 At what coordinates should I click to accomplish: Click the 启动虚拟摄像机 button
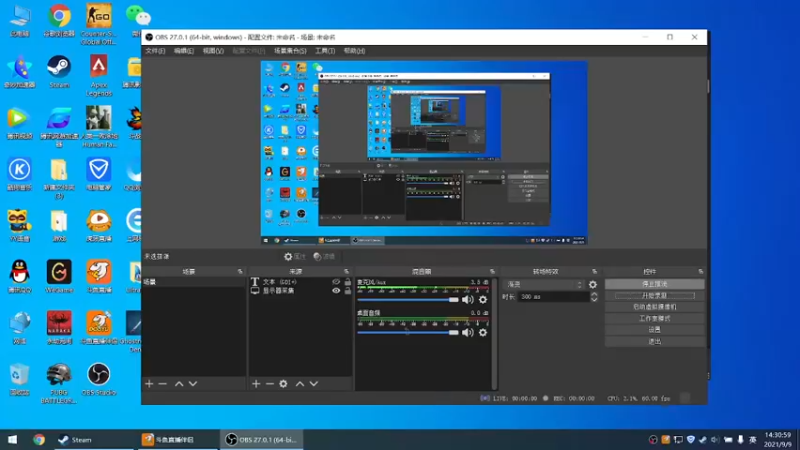point(655,307)
